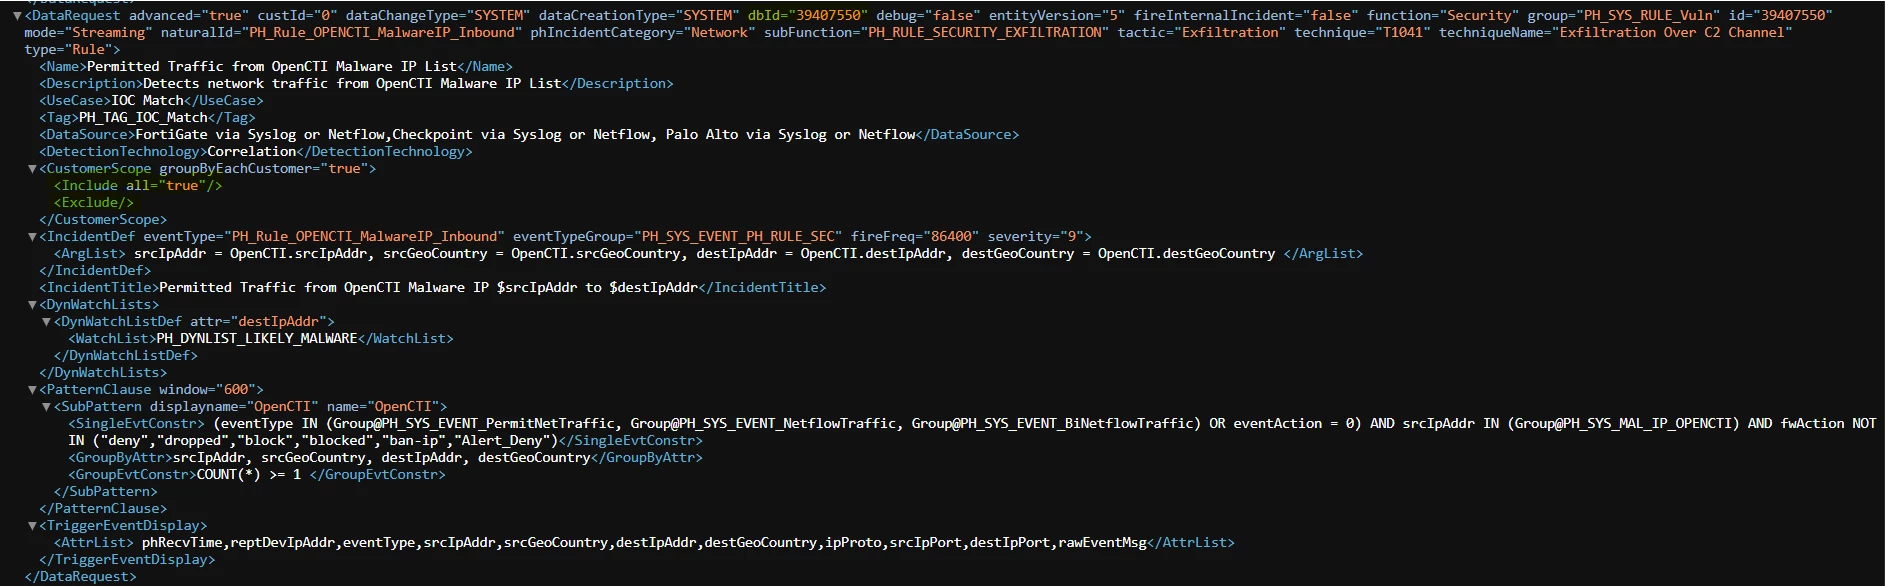The image size is (1885, 586).
Task: Collapse the DataRequest root node
Action: (17, 16)
